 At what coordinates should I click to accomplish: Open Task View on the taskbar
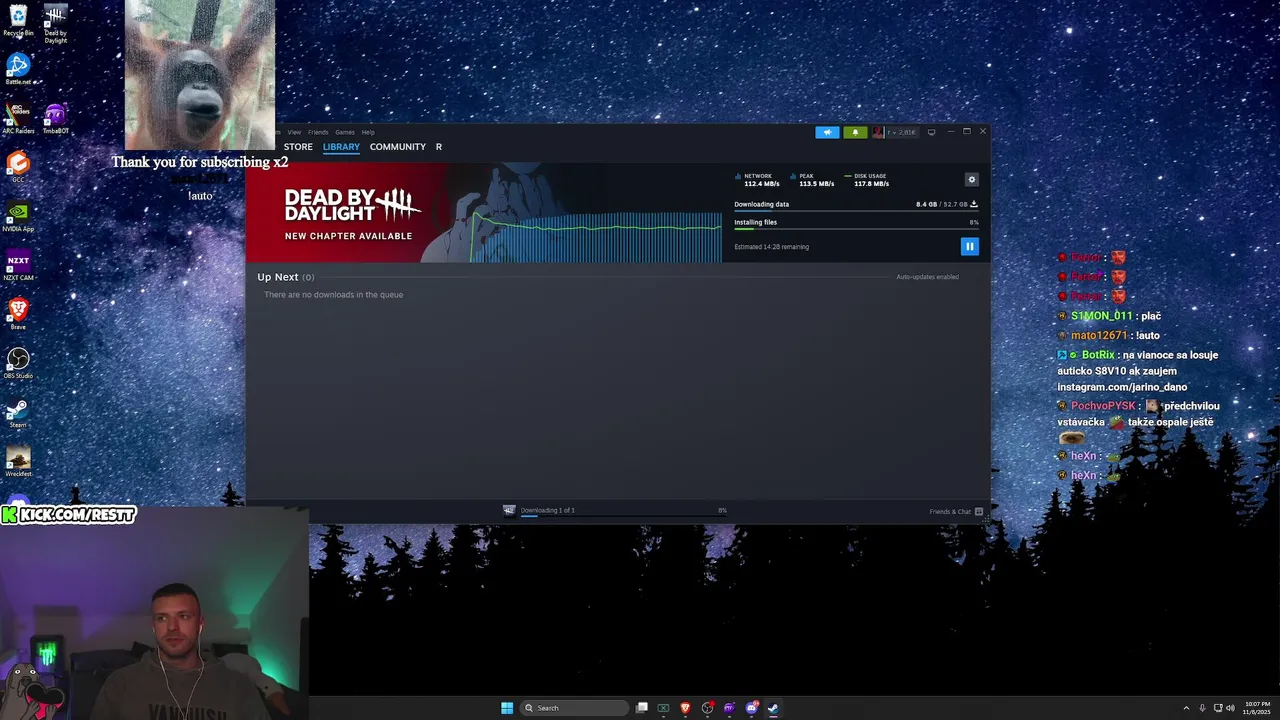pos(642,708)
